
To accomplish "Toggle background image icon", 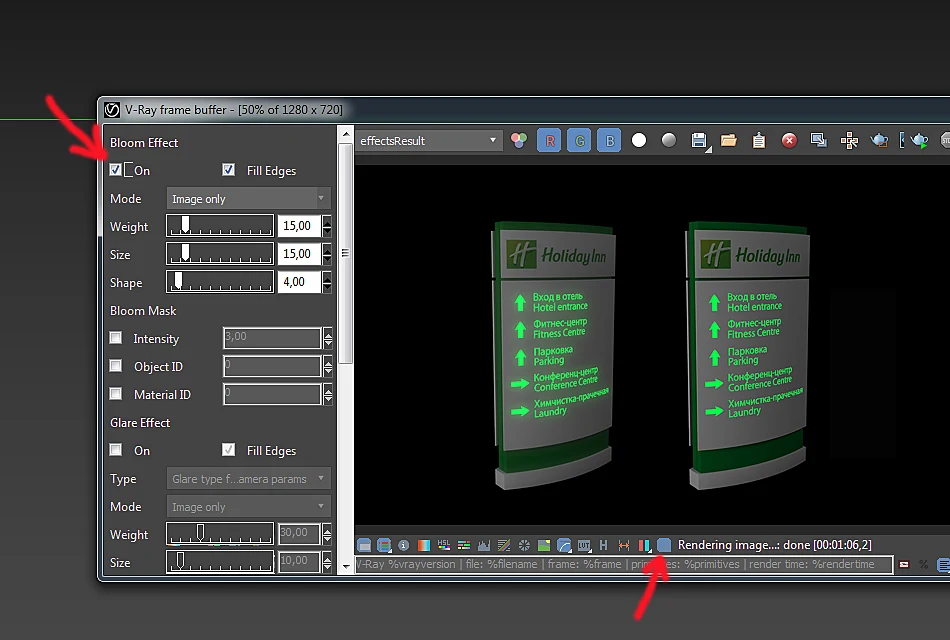I will [x=544, y=545].
